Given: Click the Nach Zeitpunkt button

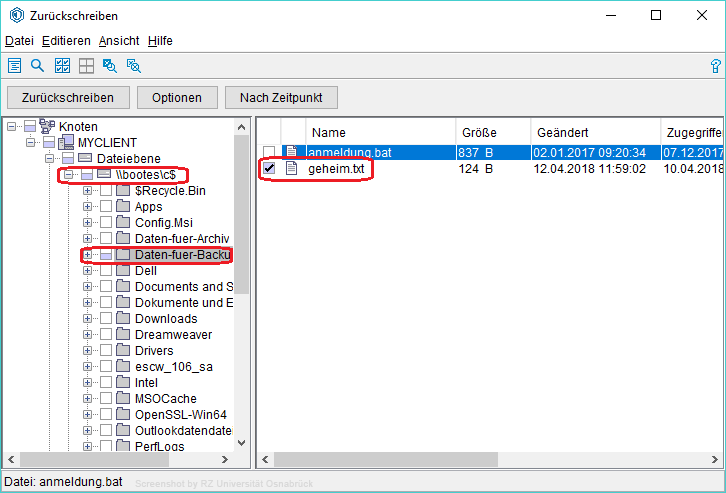Looking at the screenshot, I should [281, 98].
